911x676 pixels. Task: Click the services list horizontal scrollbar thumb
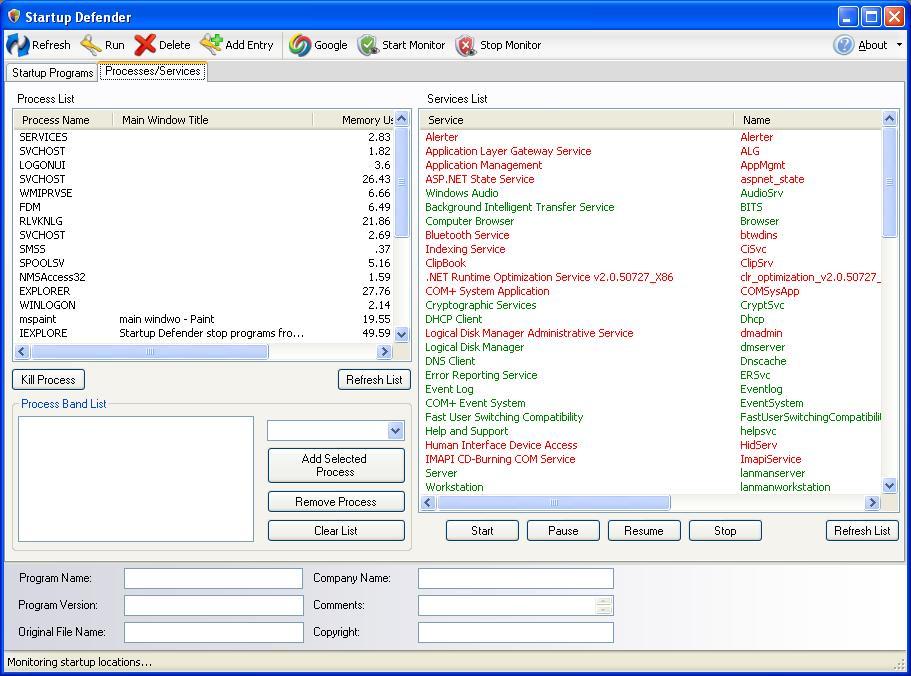(x=554, y=502)
